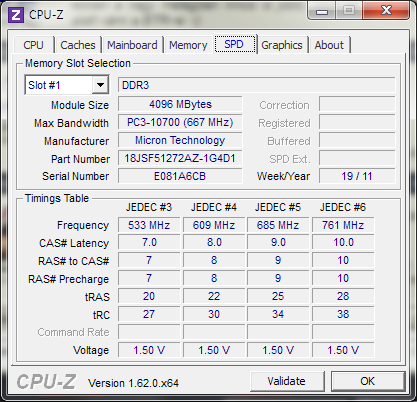Click the empty Buffered field
This screenshot has height=402, width=417.
pyautogui.click(x=357, y=141)
